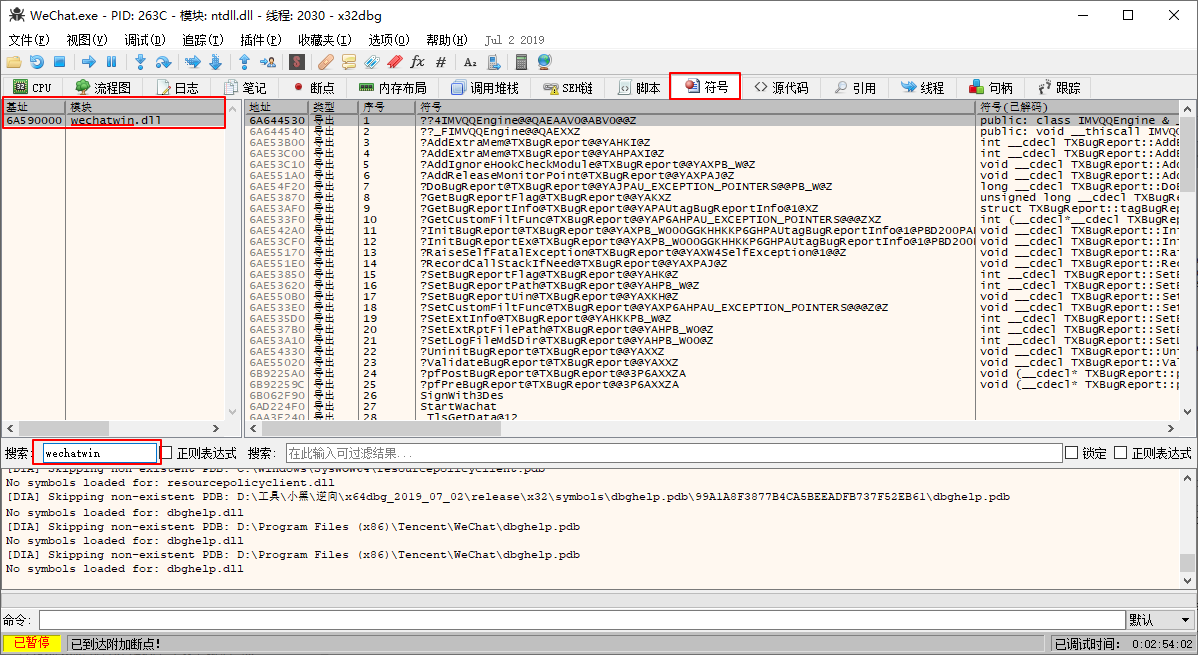The height and width of the screenshot is (655, 1198).
Task: Click the Step Into toolbar icon
Action: click(140, 62)
